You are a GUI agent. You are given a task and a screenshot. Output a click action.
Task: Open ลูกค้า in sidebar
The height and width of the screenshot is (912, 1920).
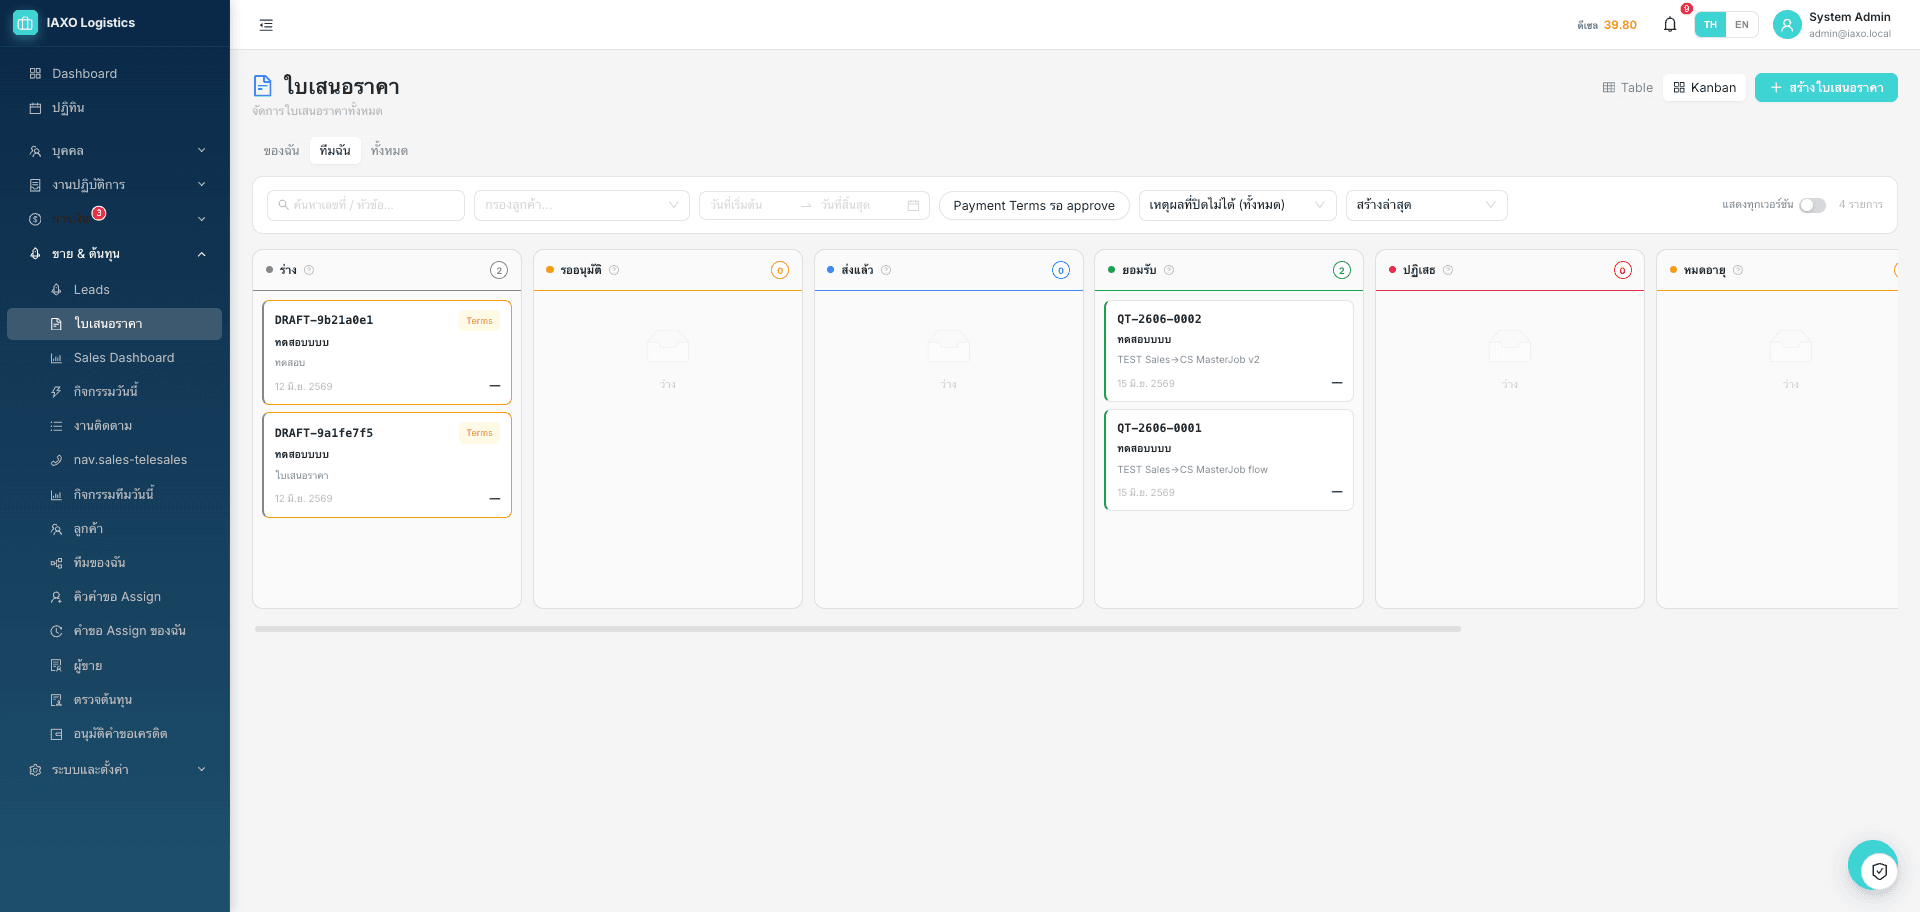tap(115, 529)
